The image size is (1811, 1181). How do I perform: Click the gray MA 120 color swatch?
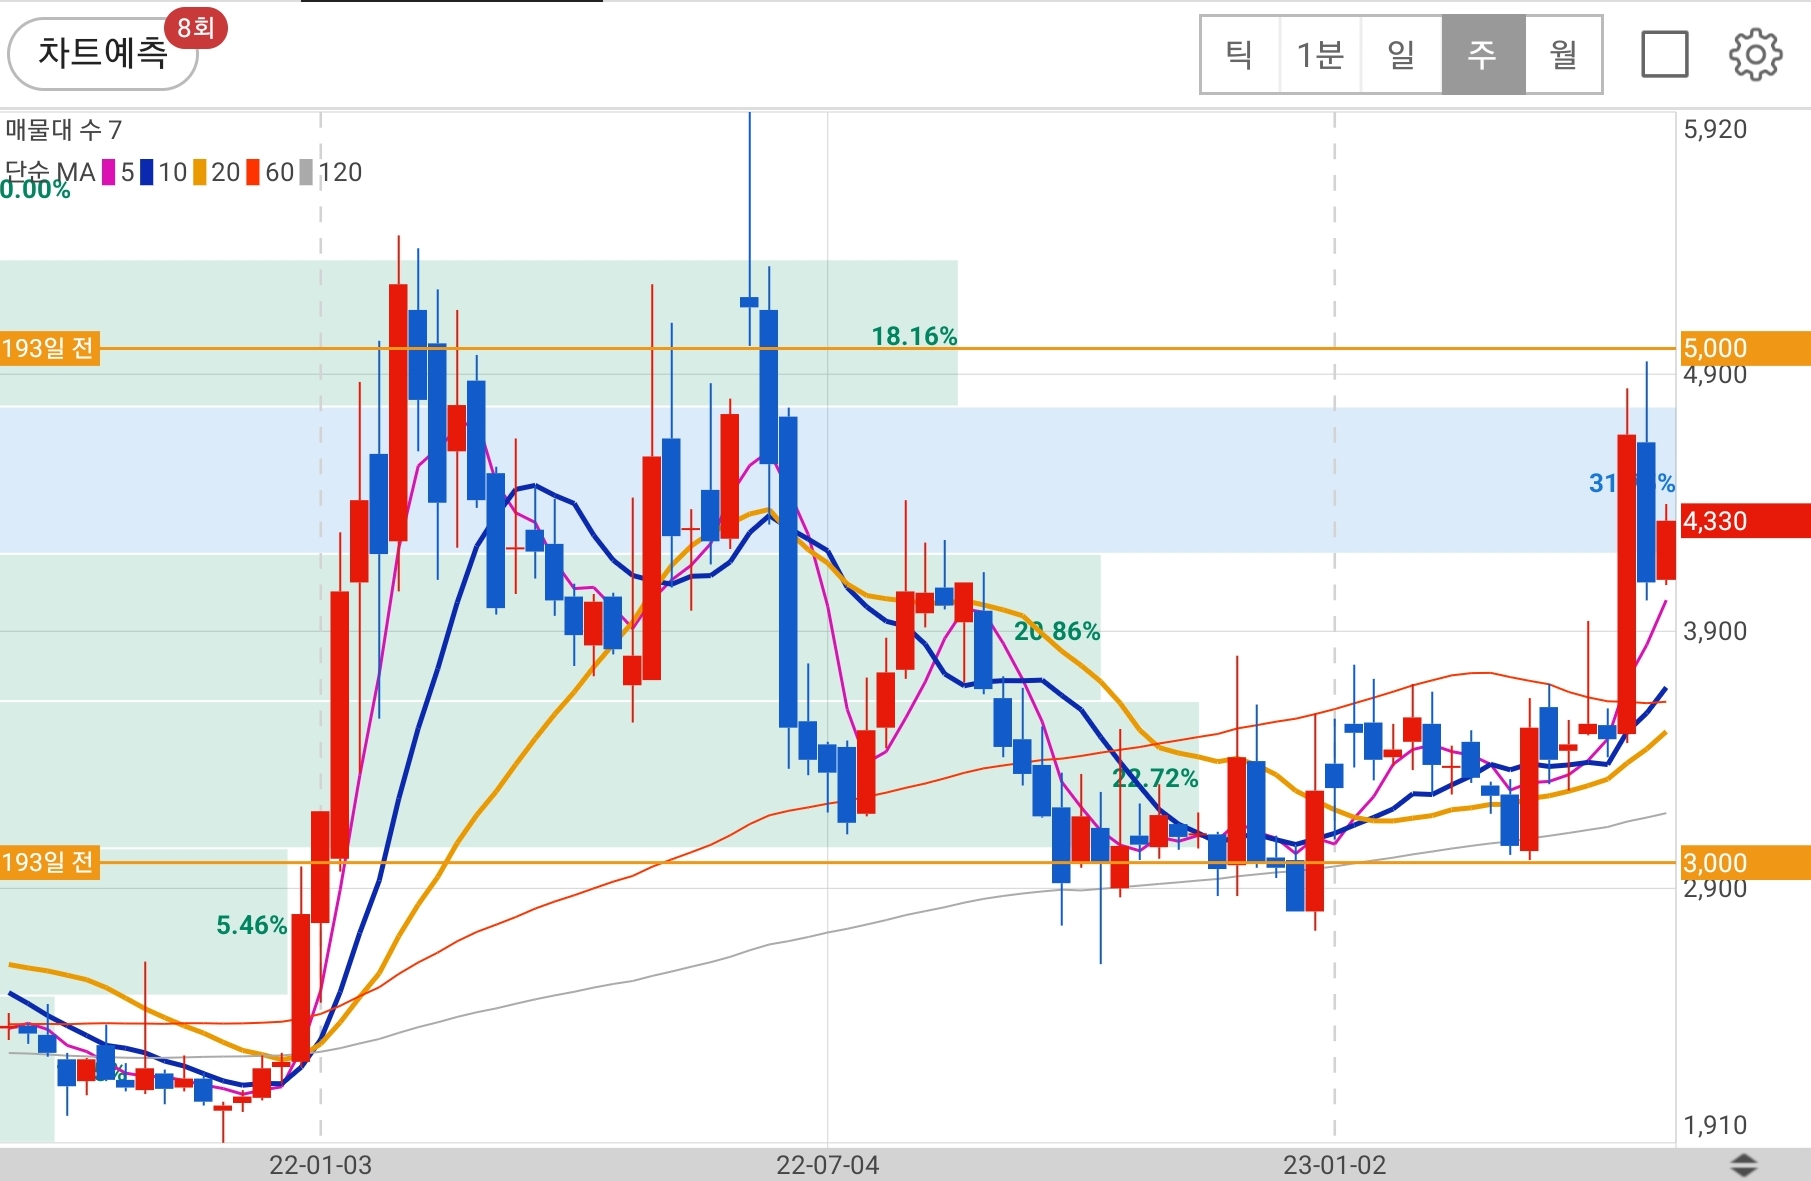coord(306,172)
